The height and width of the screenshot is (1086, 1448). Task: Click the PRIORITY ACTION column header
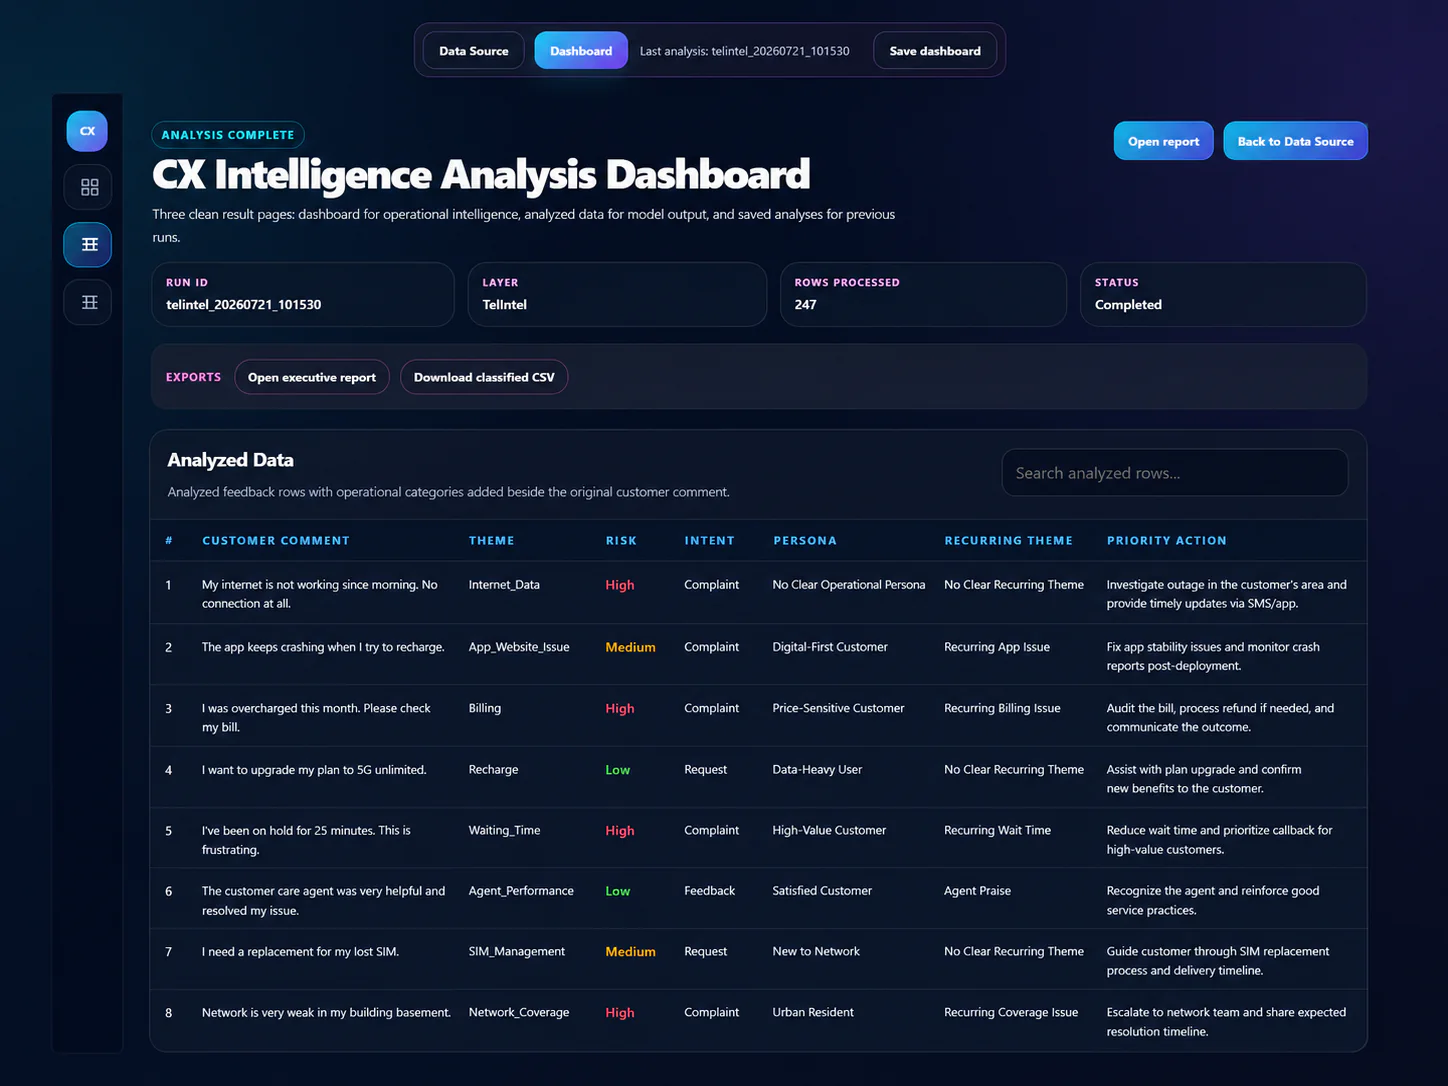[1166, 540]
